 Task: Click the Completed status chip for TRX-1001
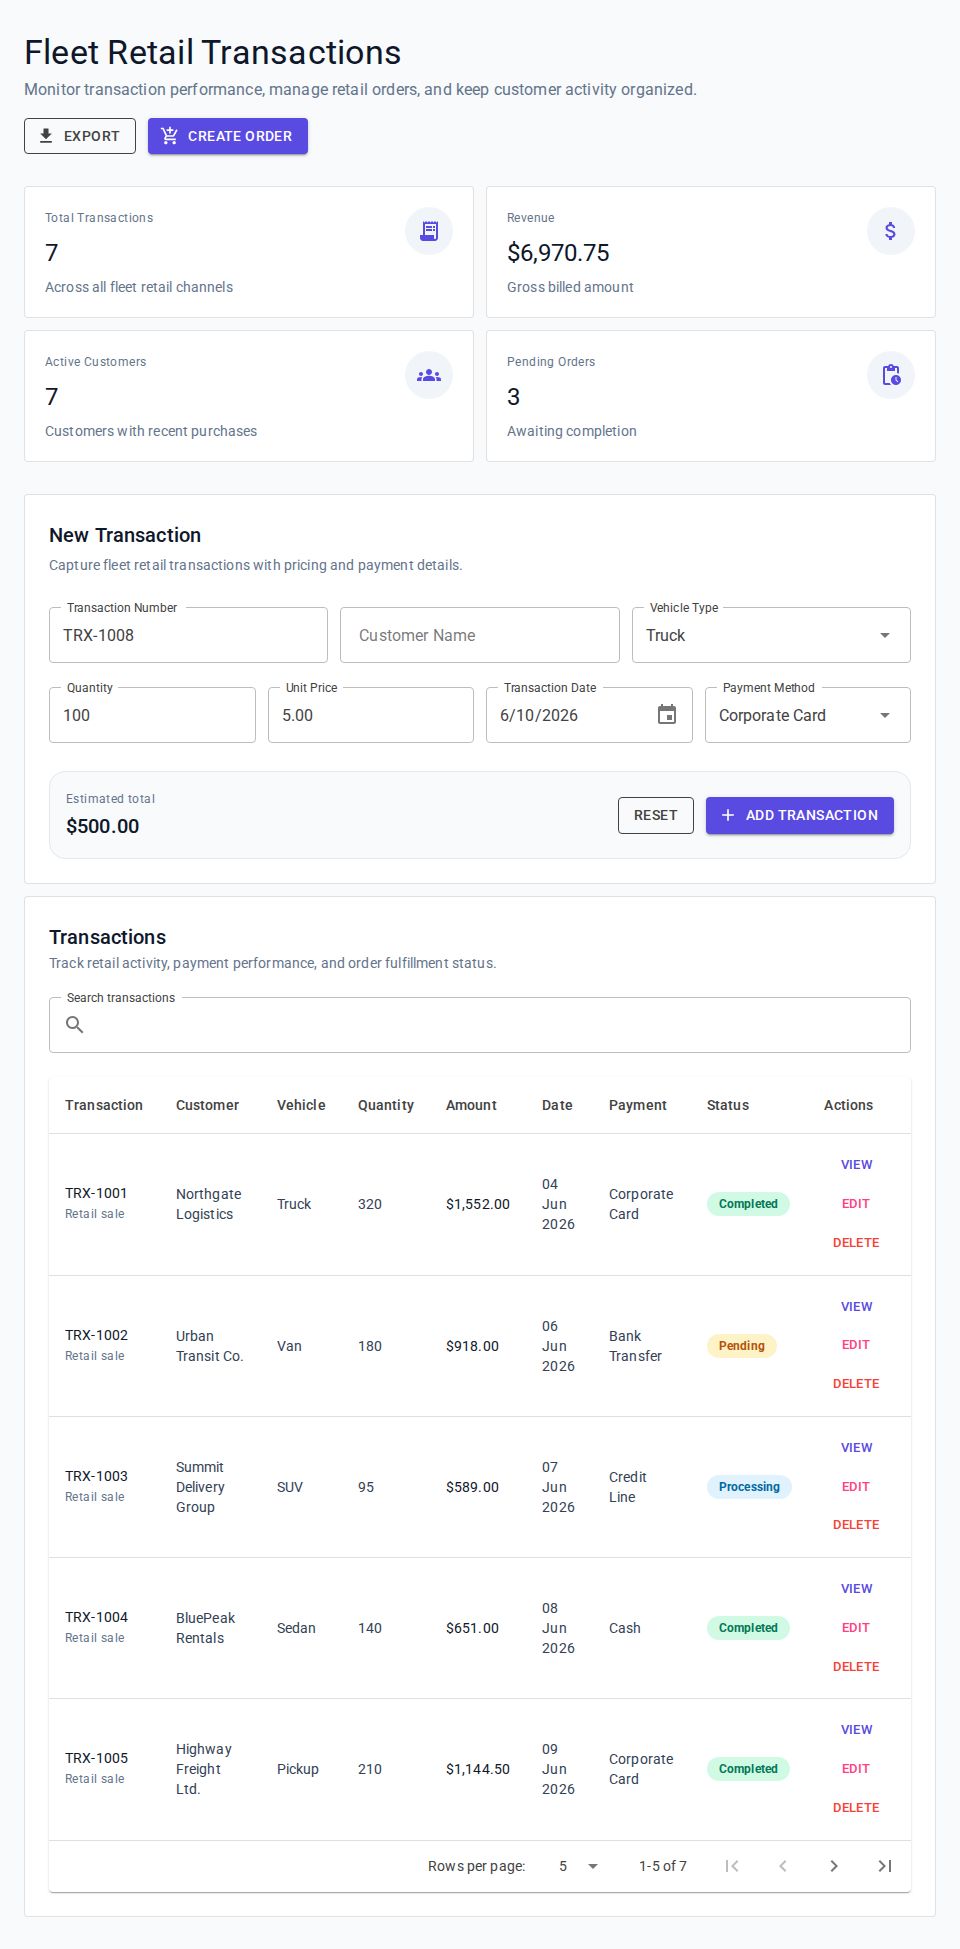click(748, 1204)
